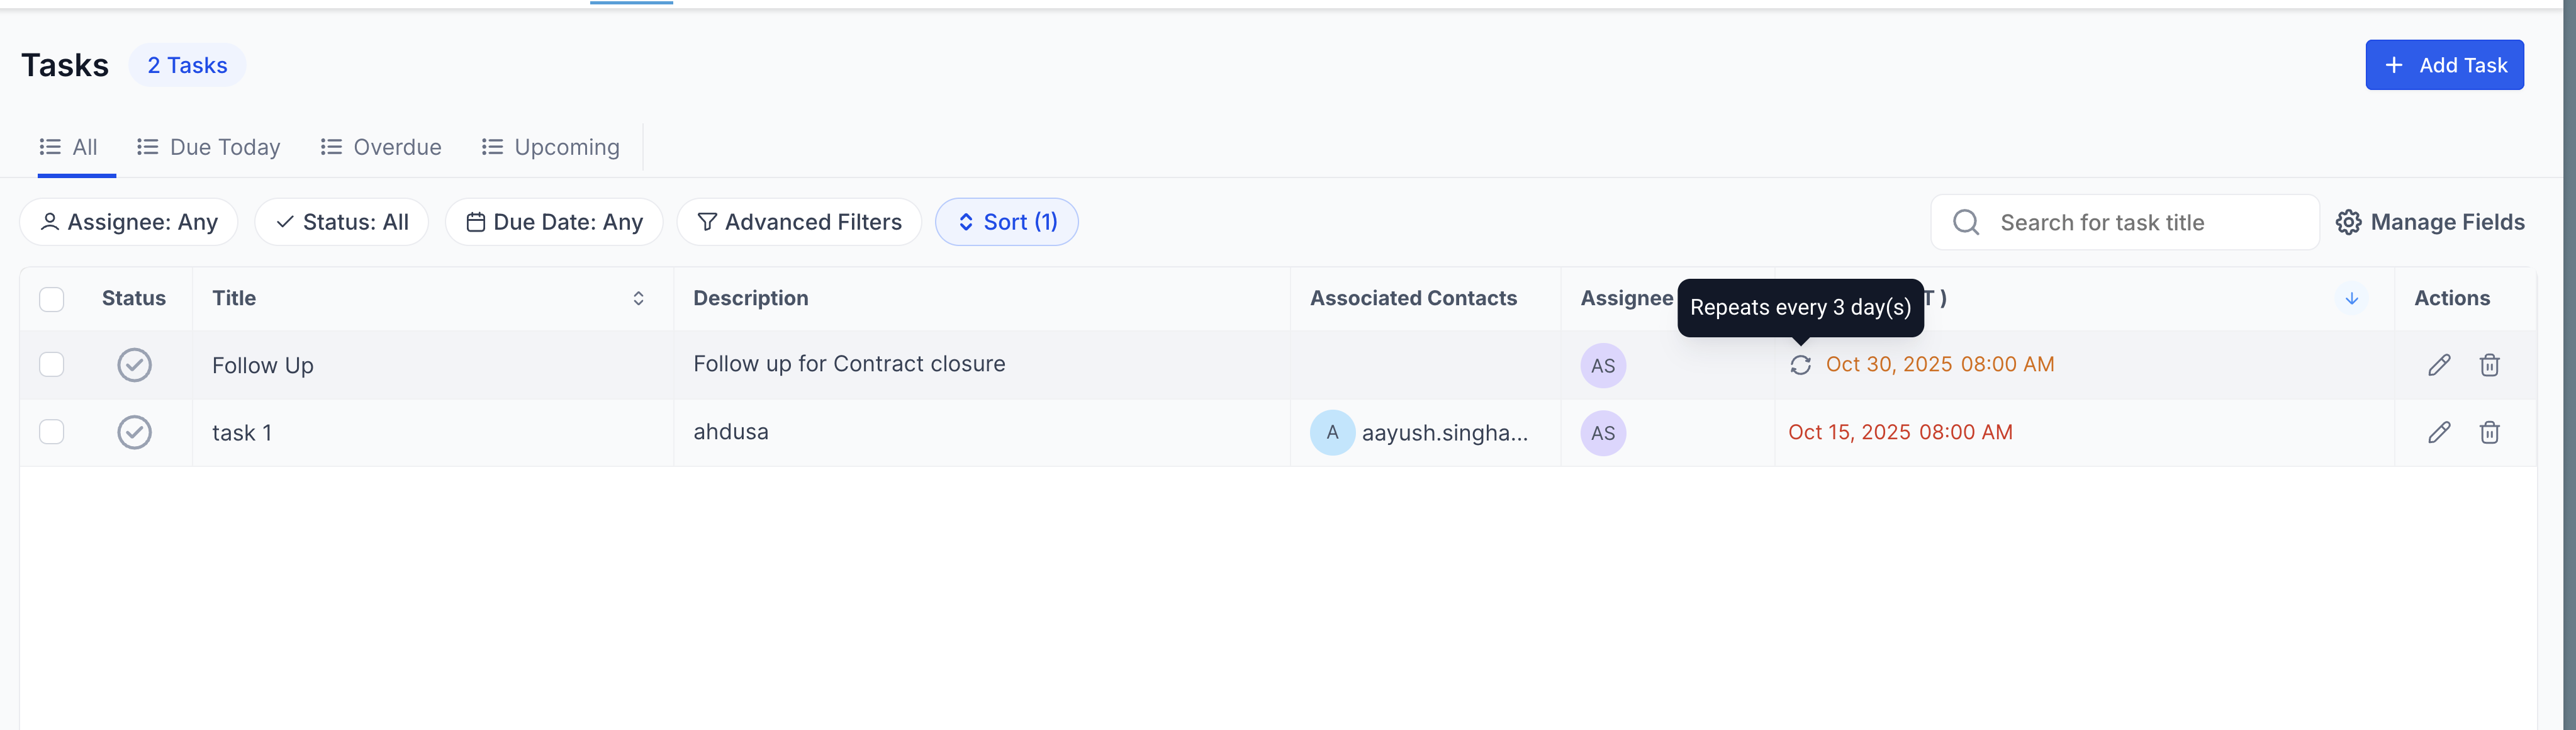Viewport: 2576px width, 730px height.
Task: Switch to the Due Today tab
Action: (209, 147)
